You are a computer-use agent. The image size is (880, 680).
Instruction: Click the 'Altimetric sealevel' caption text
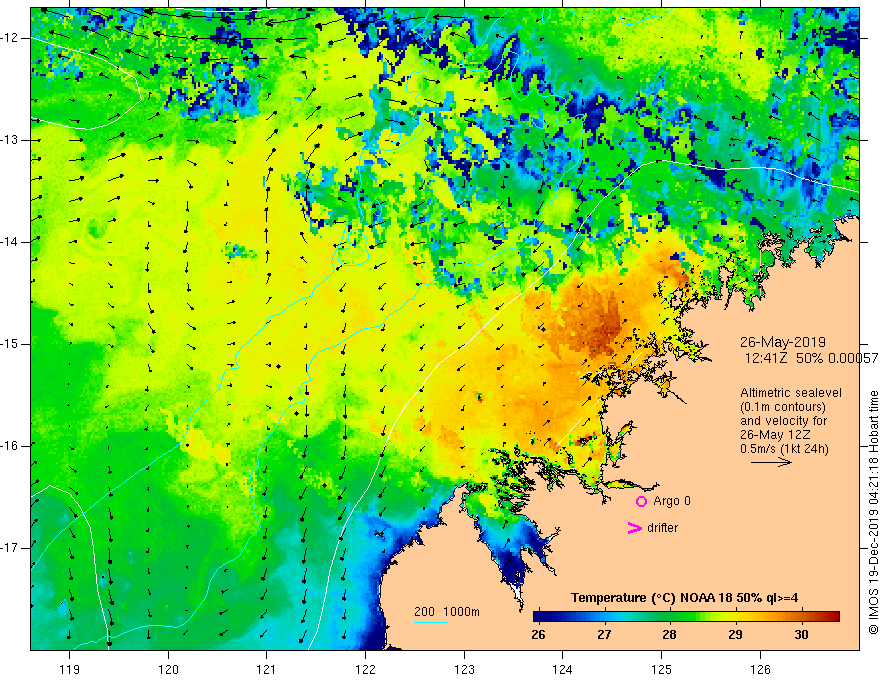tap(791, 393)
